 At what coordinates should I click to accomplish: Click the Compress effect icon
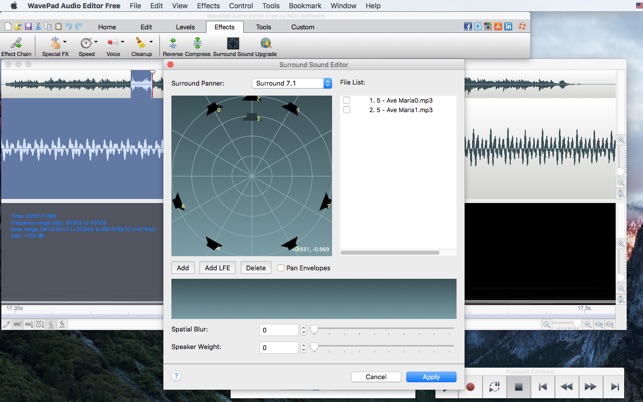pos(197,45)
